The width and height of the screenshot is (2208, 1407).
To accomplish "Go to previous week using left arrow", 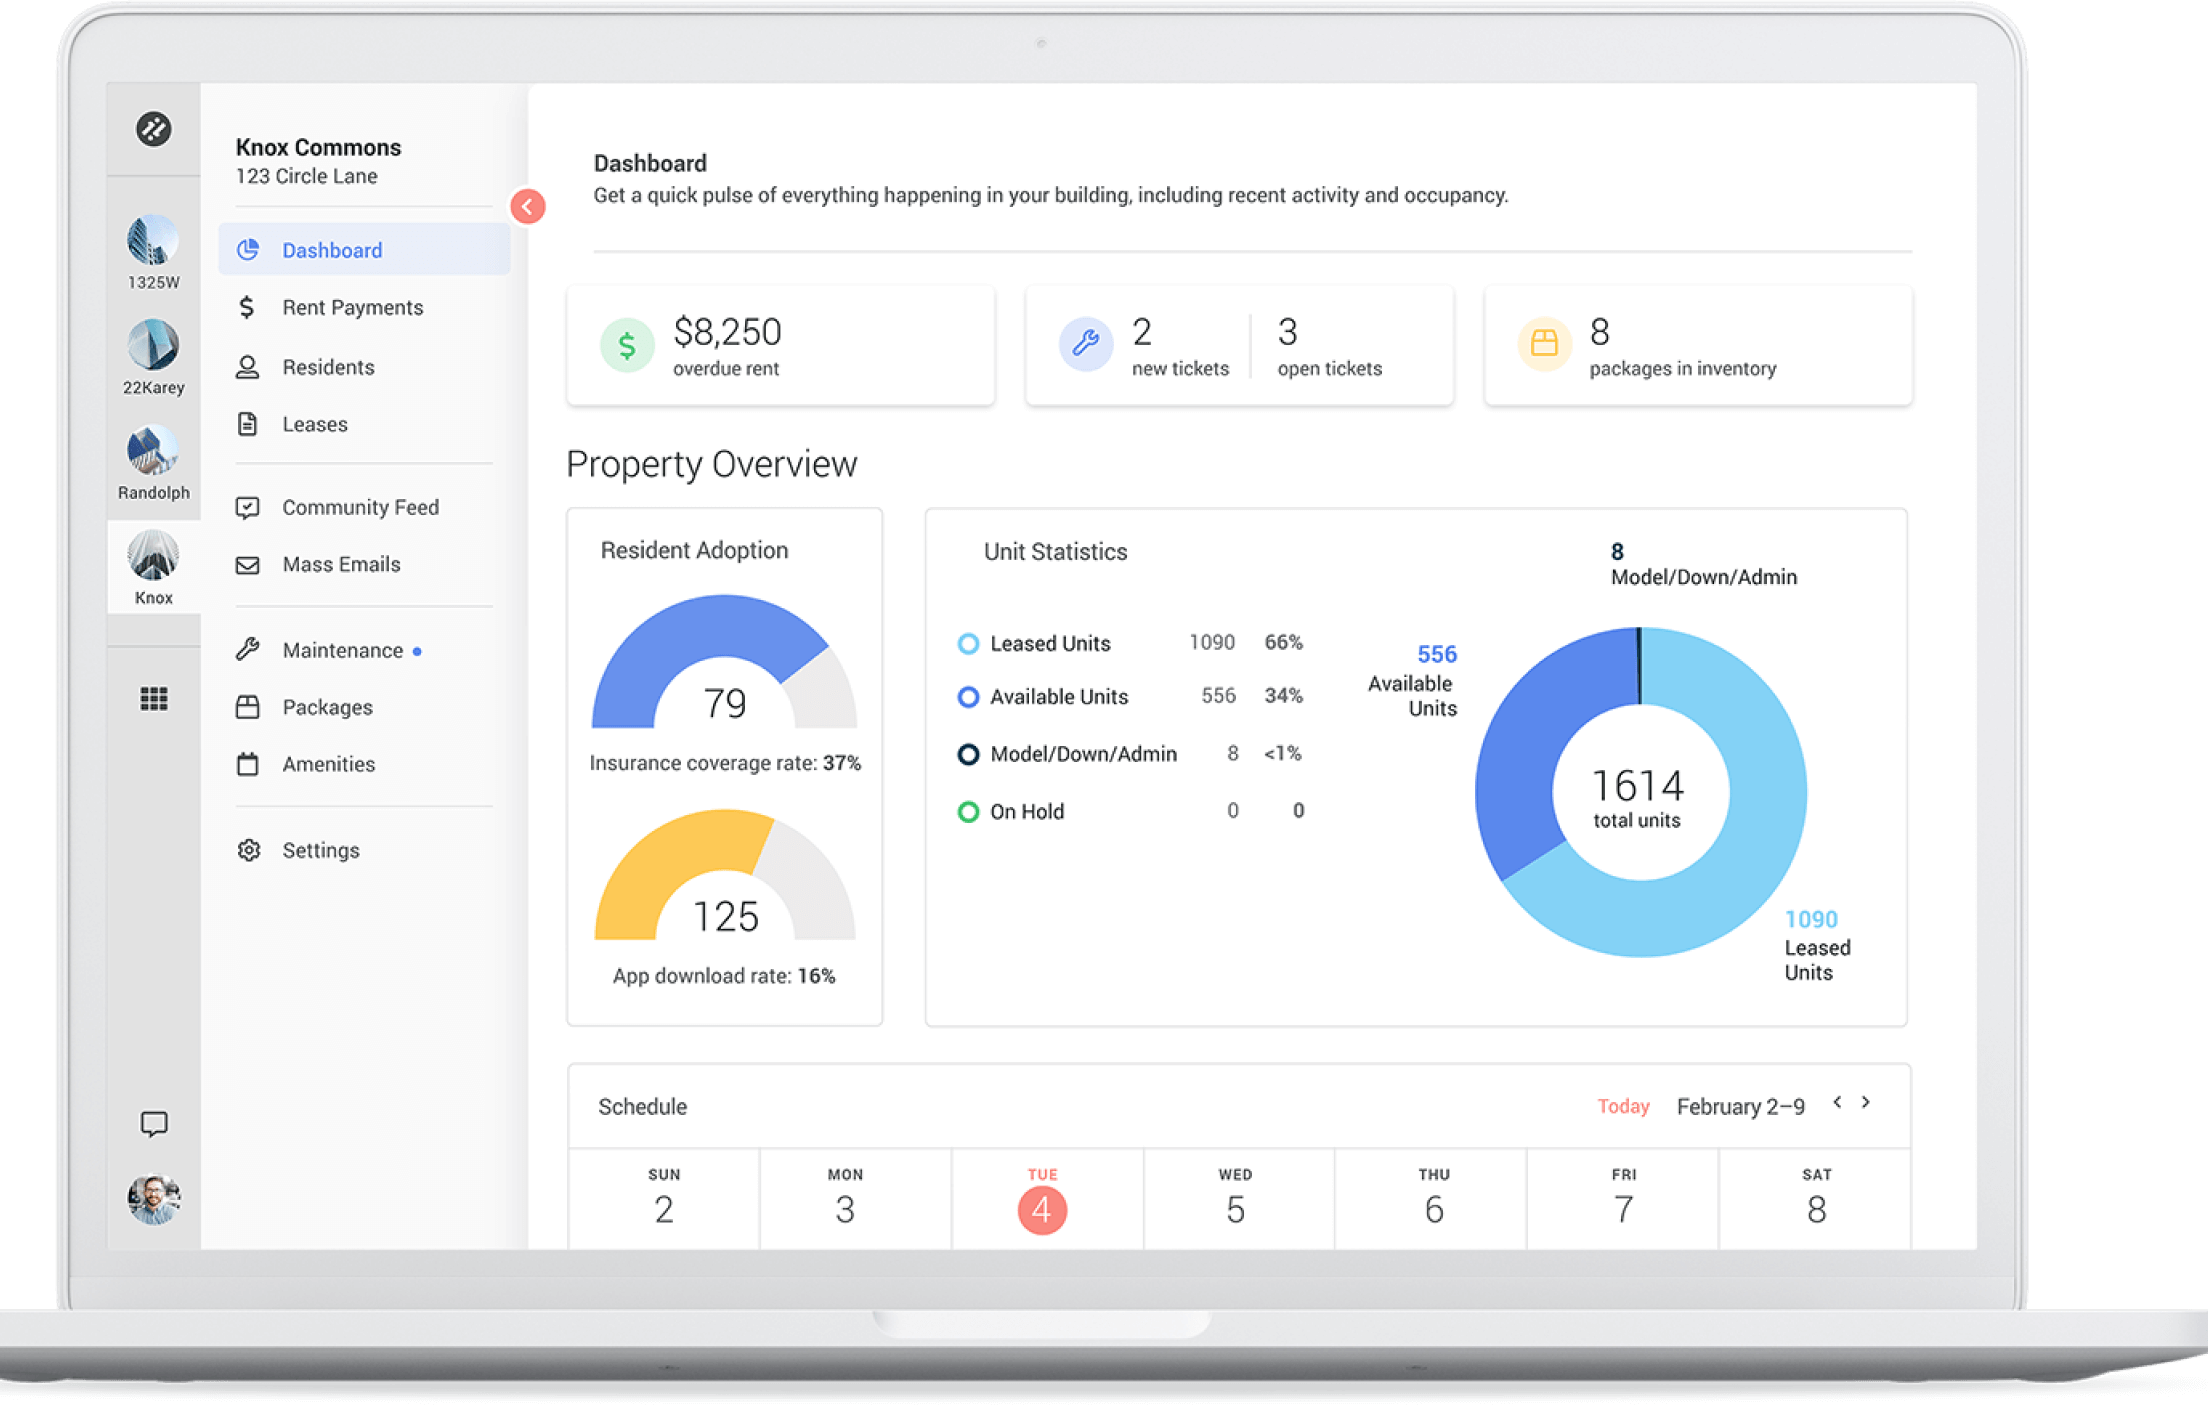I will pyautogui.click(x=1837, y=1103).
